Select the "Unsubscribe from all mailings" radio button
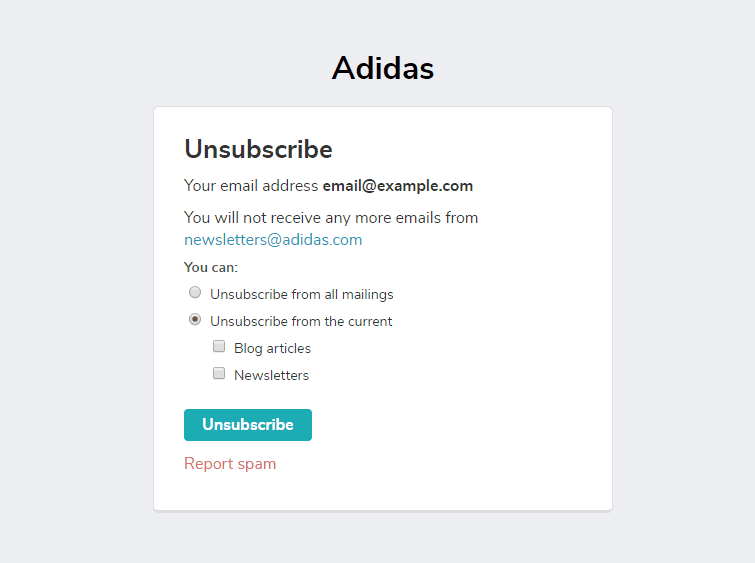Screen dimensions: 755x563 coord(195,293)
